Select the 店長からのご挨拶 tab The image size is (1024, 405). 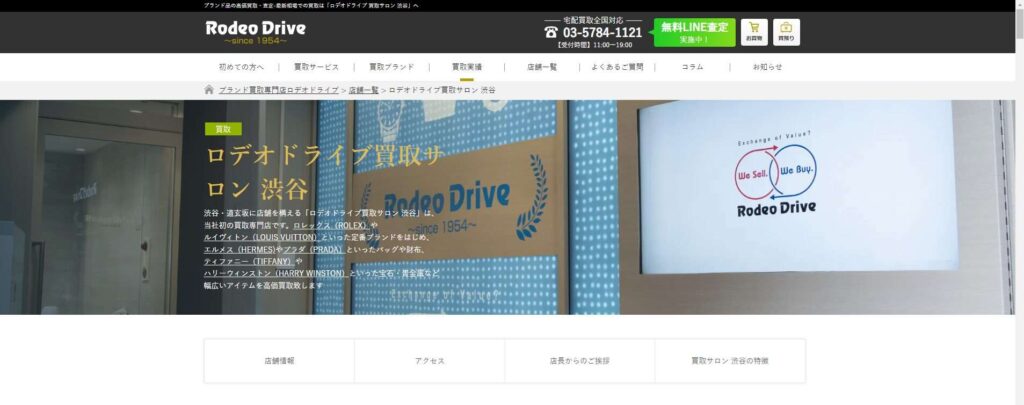tap(580, 361)
